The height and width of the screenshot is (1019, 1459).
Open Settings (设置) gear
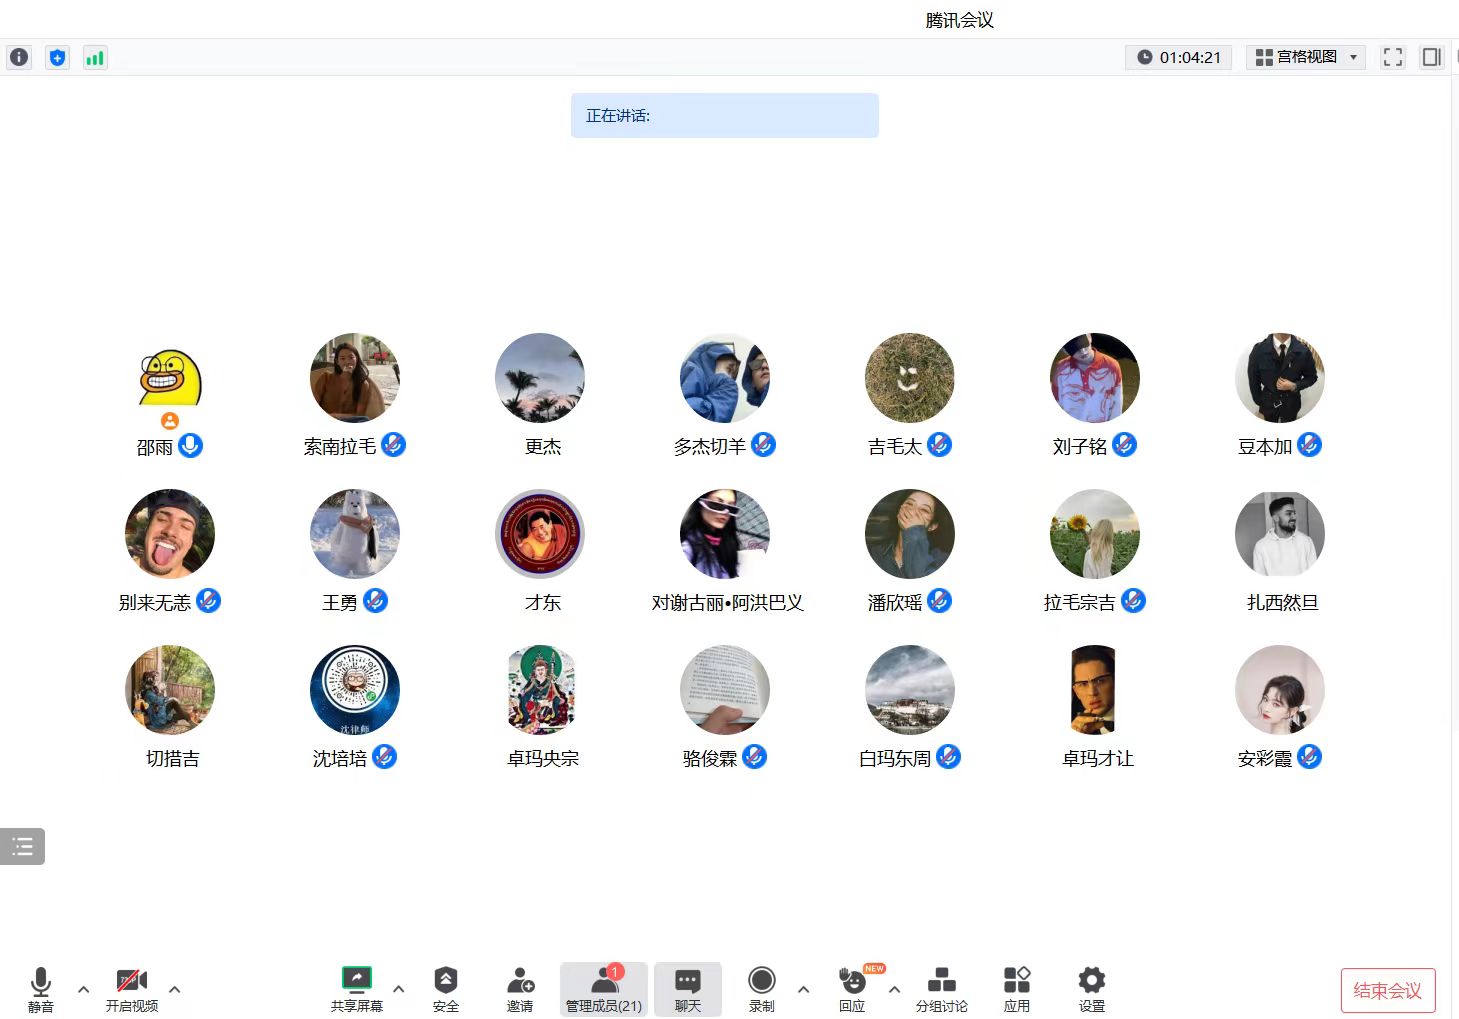1091,989
